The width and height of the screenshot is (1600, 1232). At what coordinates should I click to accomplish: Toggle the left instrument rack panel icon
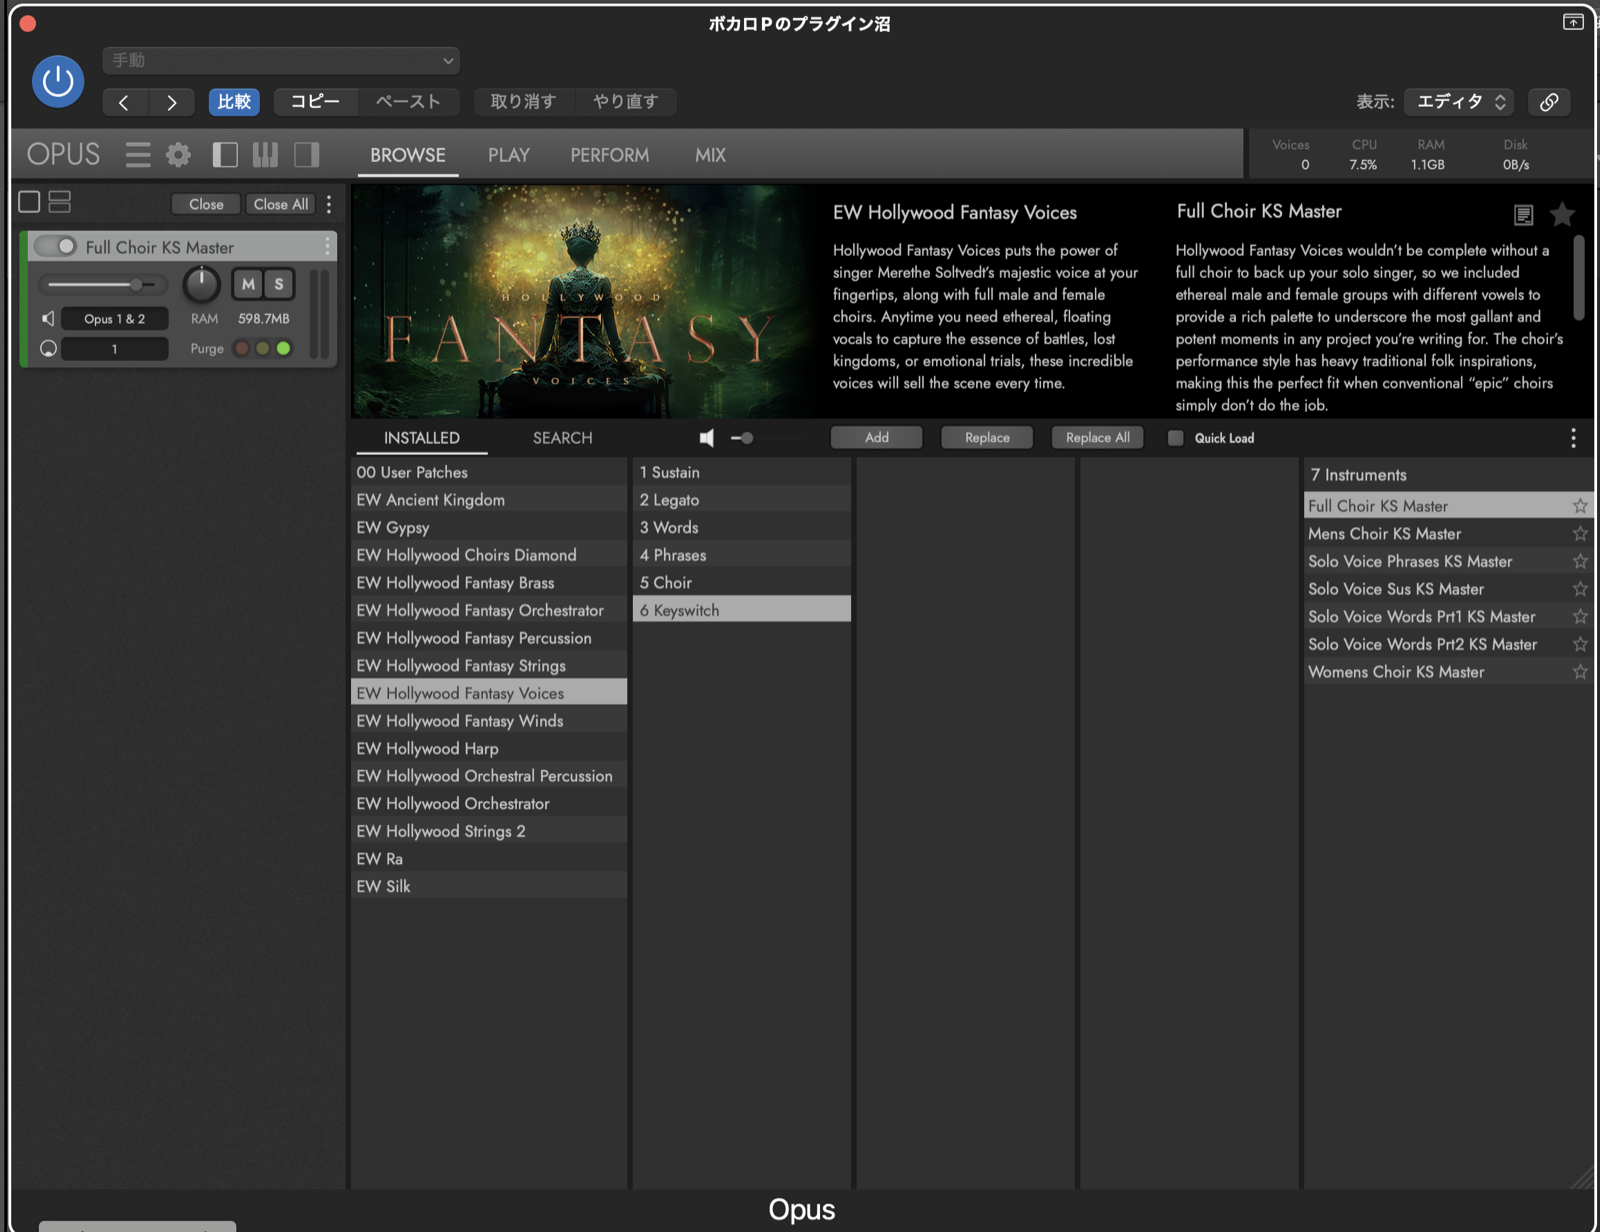(x=225, y=155)
